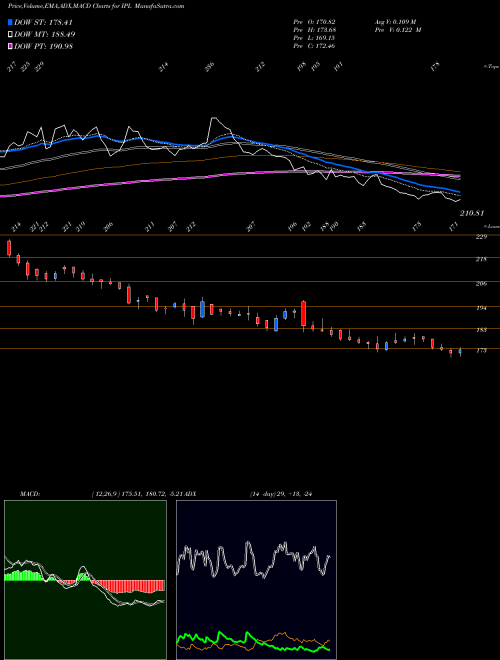Click the last blue candlestick at far right
Screen dimensions: 500x660
pos(460,351)
